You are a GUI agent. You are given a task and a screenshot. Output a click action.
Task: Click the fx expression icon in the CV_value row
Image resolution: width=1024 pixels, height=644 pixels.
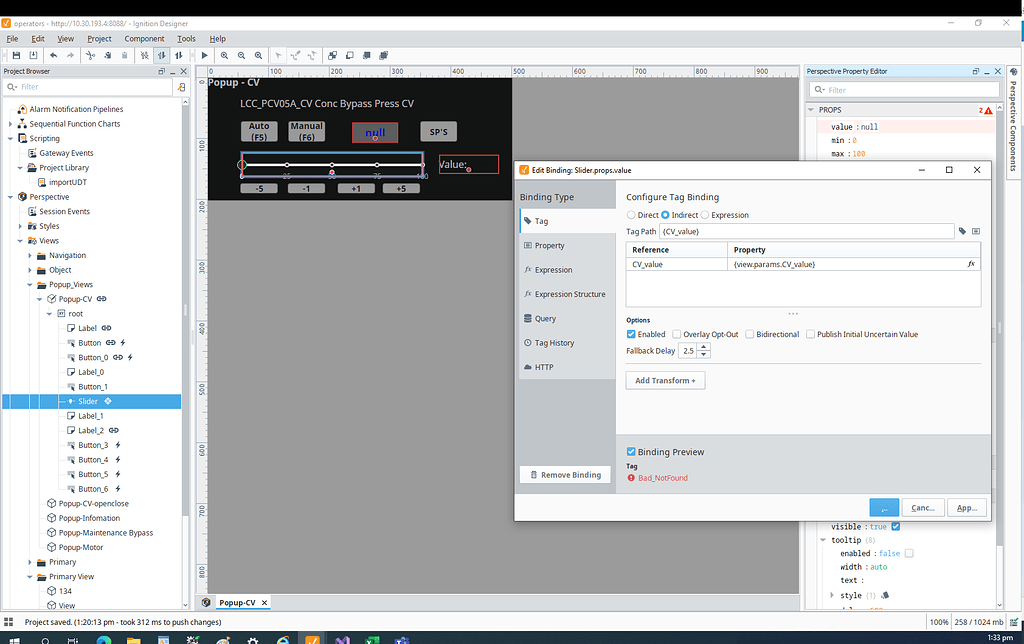coord(972,264)
